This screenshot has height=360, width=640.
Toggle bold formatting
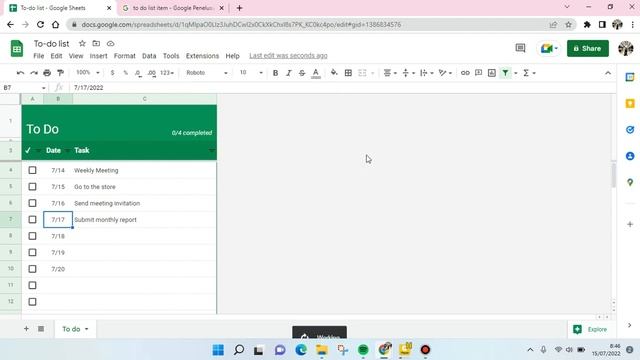pyautogui.click(x=276, y=73)
